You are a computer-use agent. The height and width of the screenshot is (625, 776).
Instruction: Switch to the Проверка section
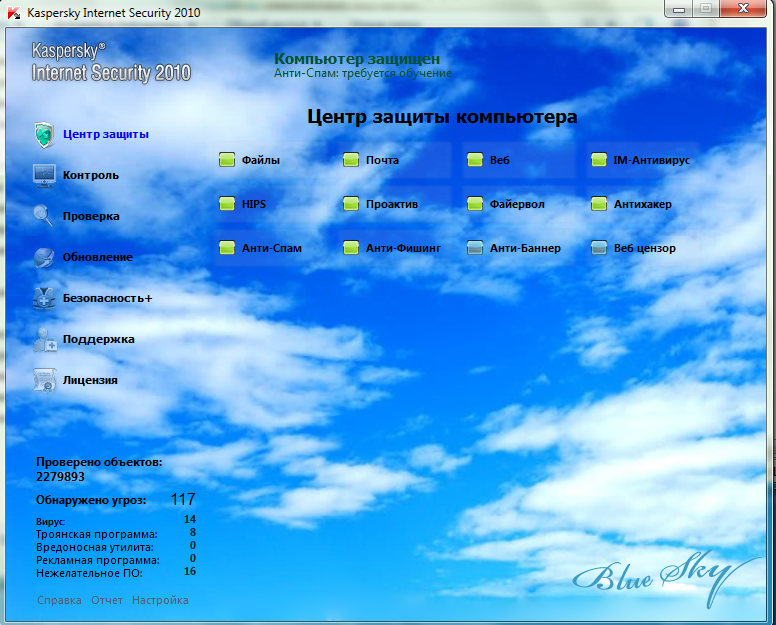[91, 216]
